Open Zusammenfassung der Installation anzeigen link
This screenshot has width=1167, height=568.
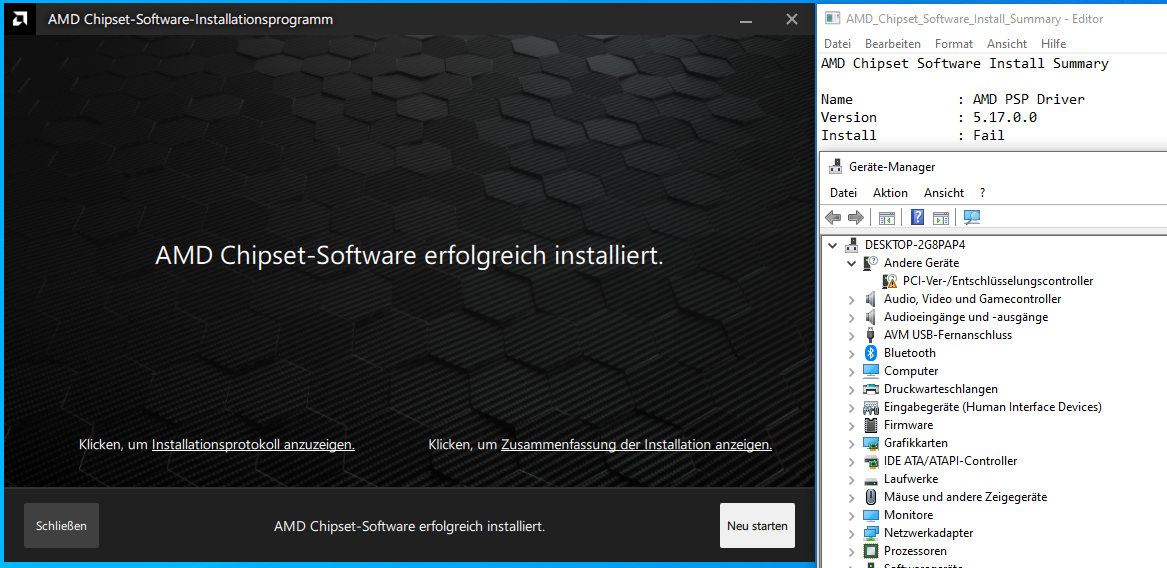[636, 445]
